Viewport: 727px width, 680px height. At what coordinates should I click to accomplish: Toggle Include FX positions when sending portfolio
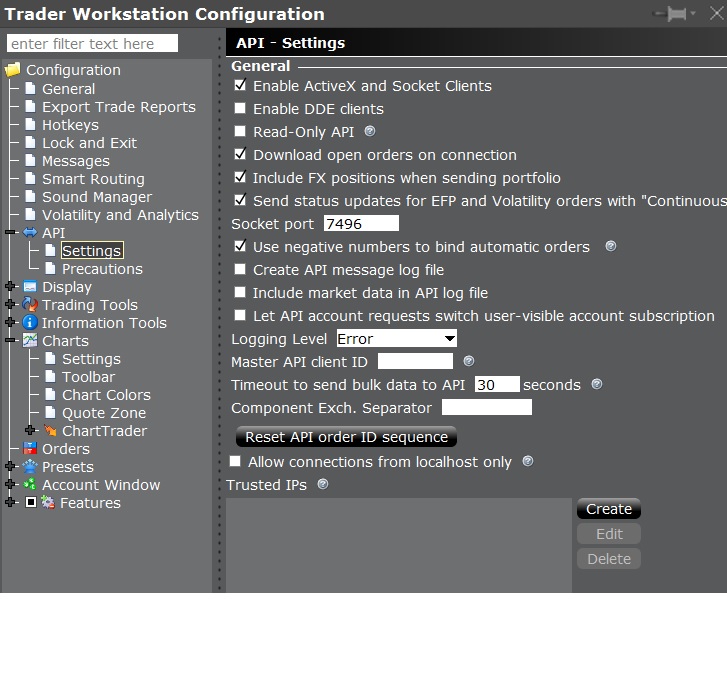coord(240,177)
